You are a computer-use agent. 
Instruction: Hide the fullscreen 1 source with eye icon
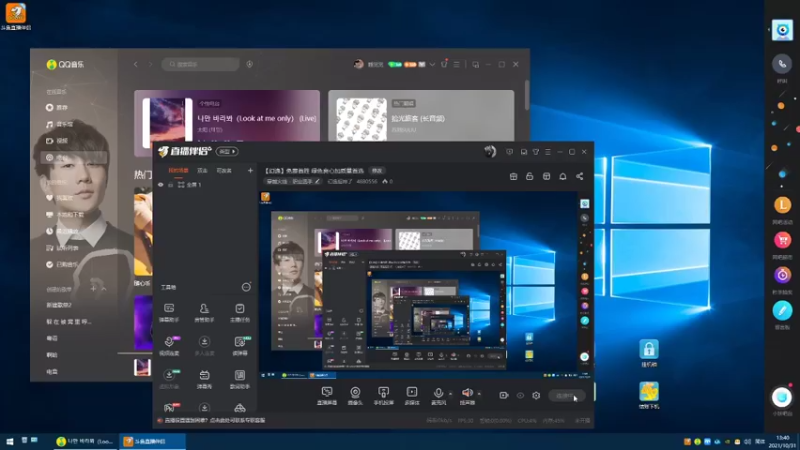tap(161, 185)
